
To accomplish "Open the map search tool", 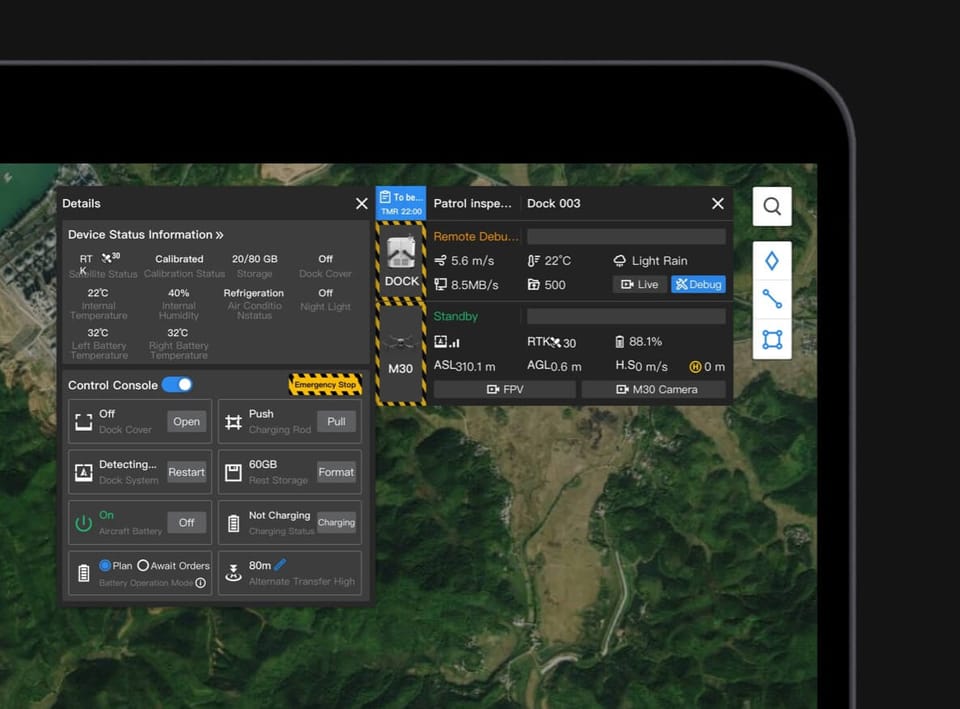I will 771,206.
